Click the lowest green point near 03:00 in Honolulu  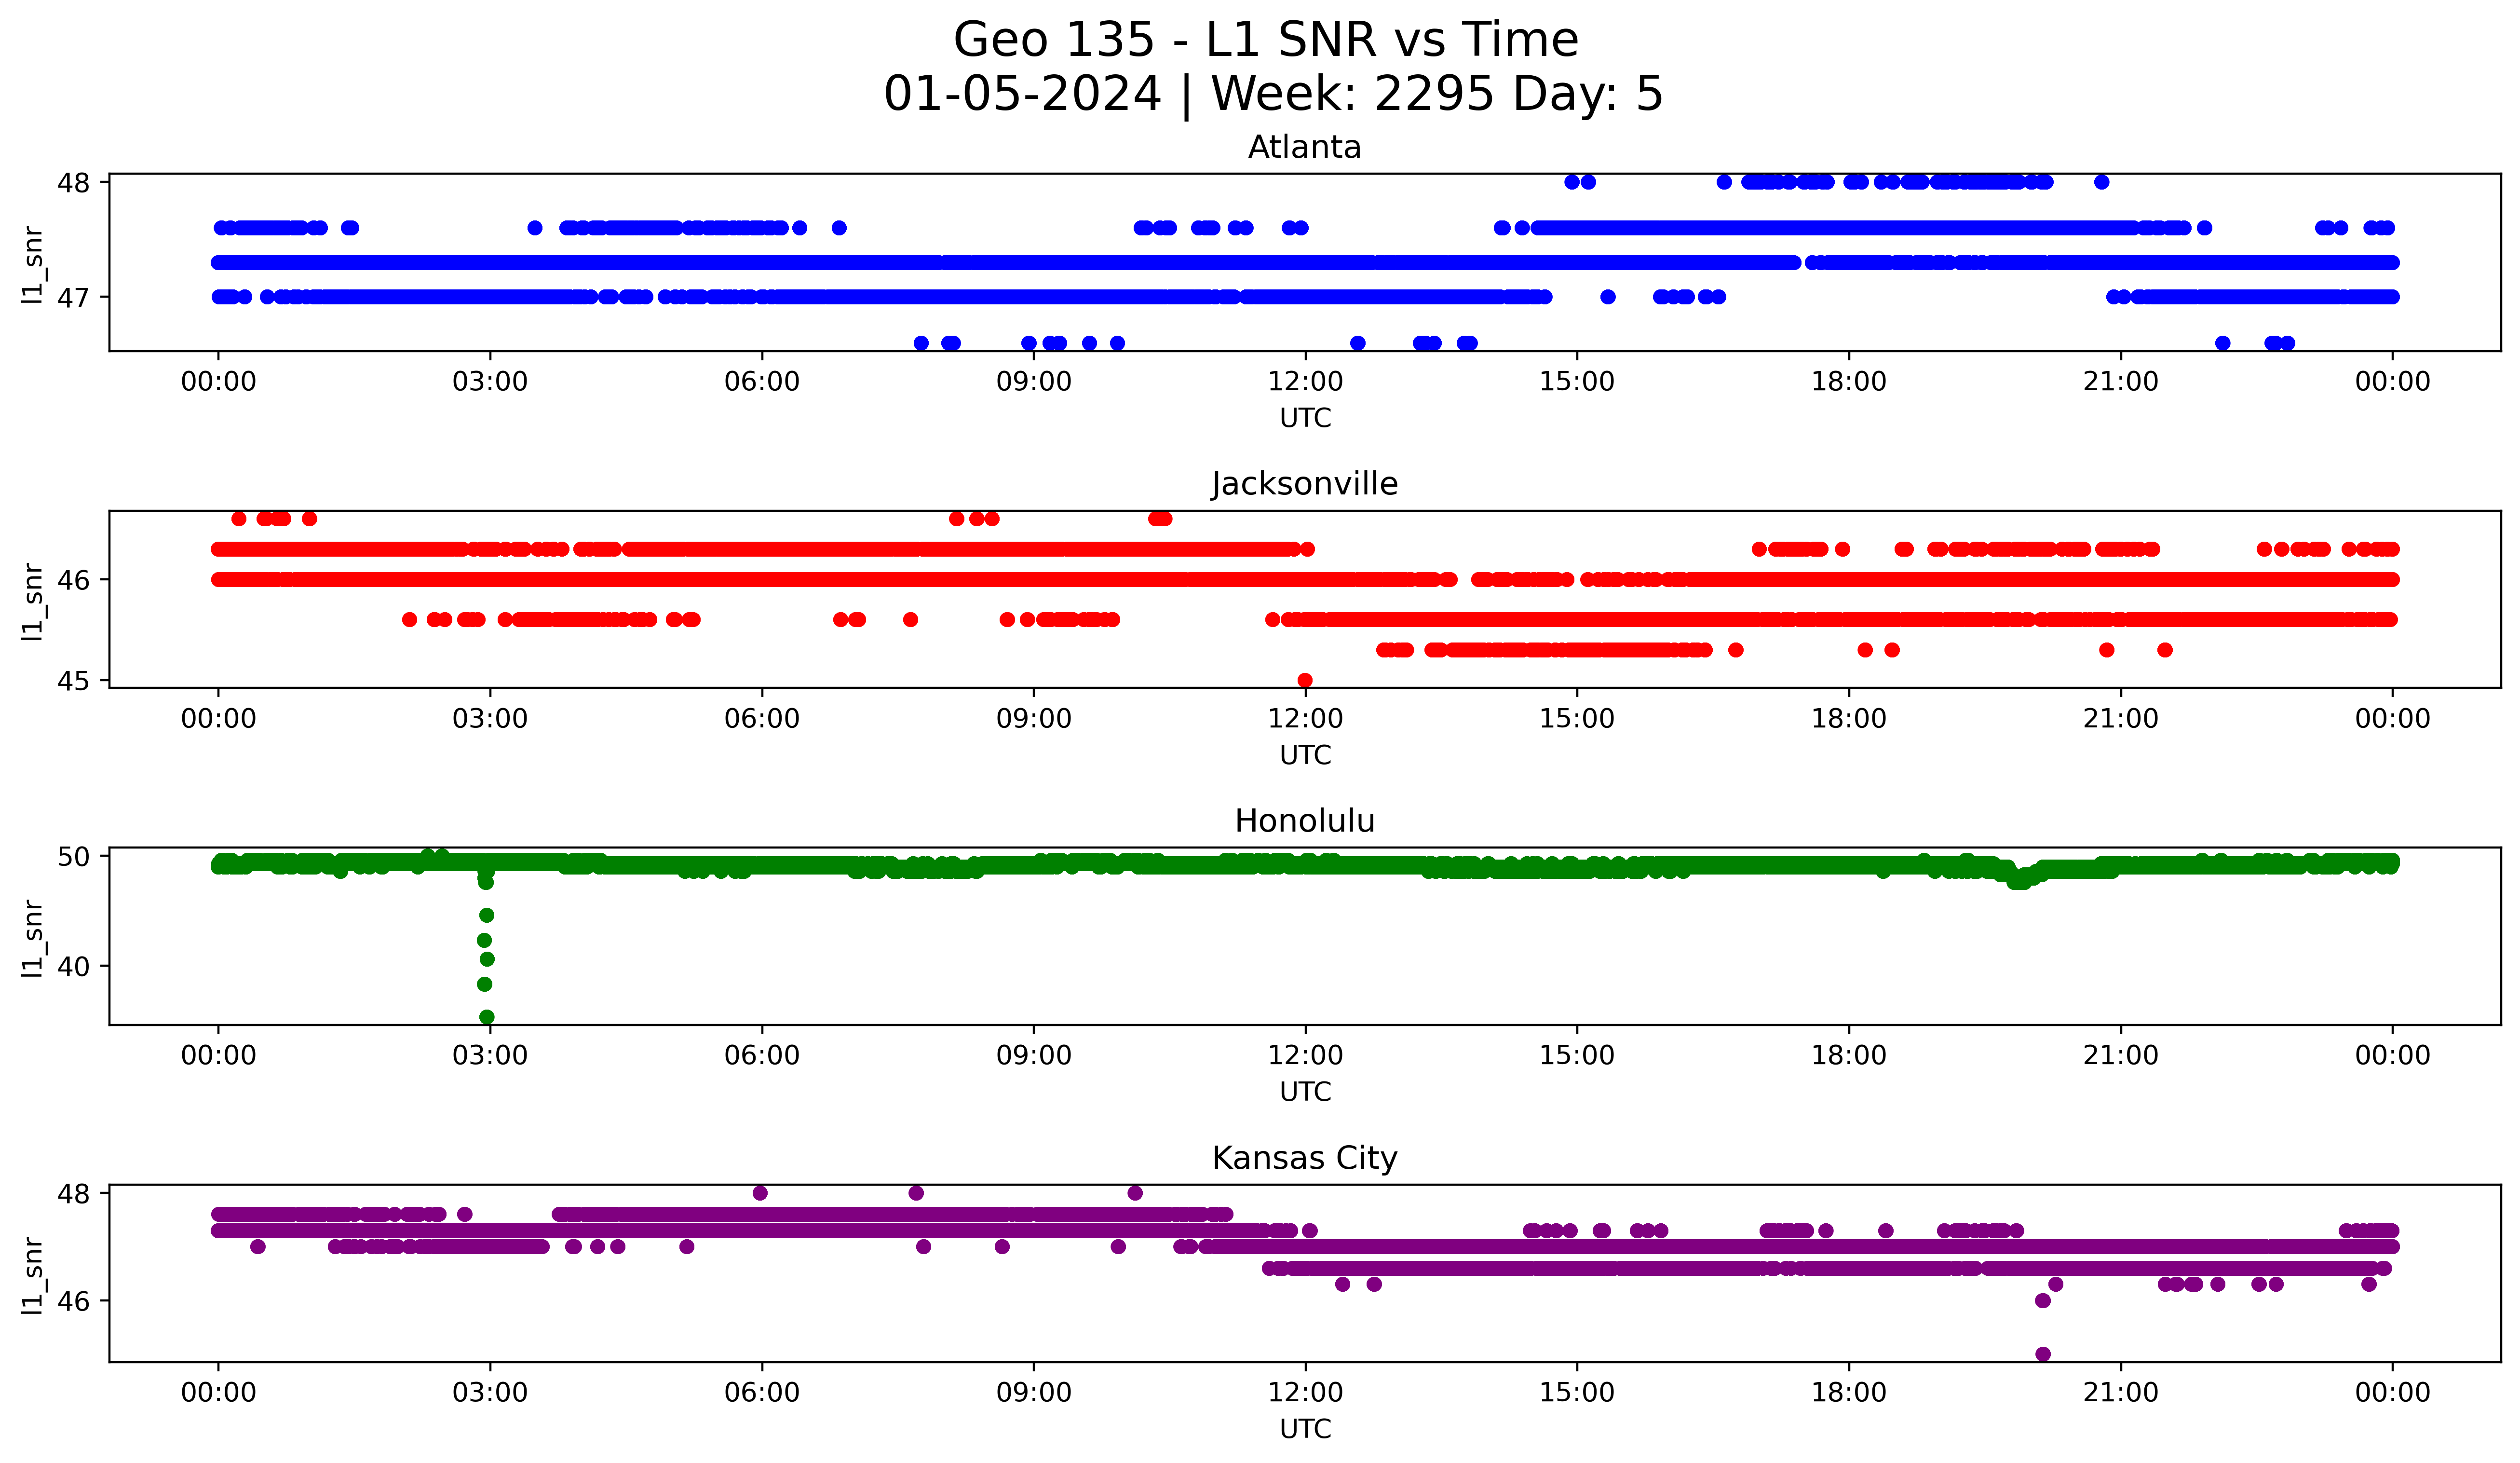tap(487, 1017)
